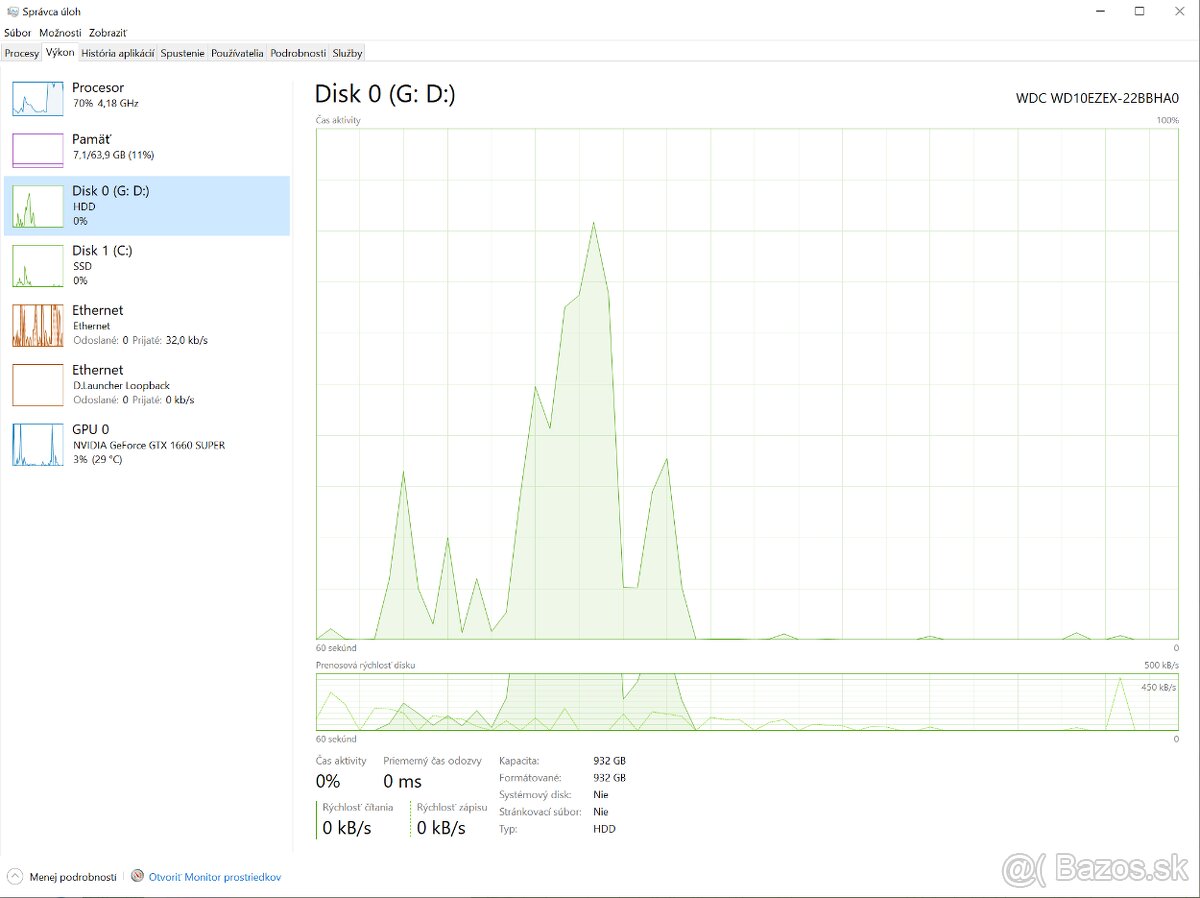Open the Služby tab
Viewport: 1200px width, 898px height.
[348, 53]
